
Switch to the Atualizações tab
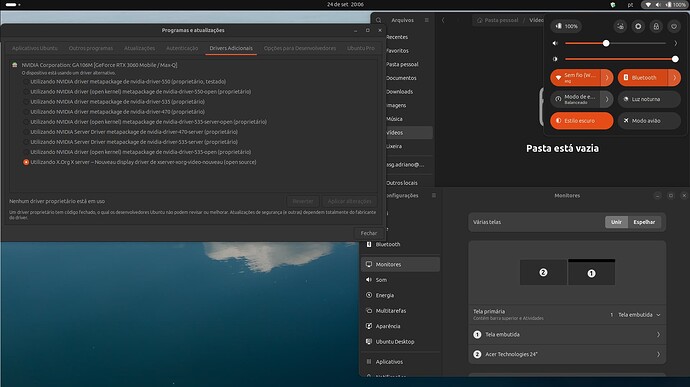pyautogui.click(x=139, y=48)
